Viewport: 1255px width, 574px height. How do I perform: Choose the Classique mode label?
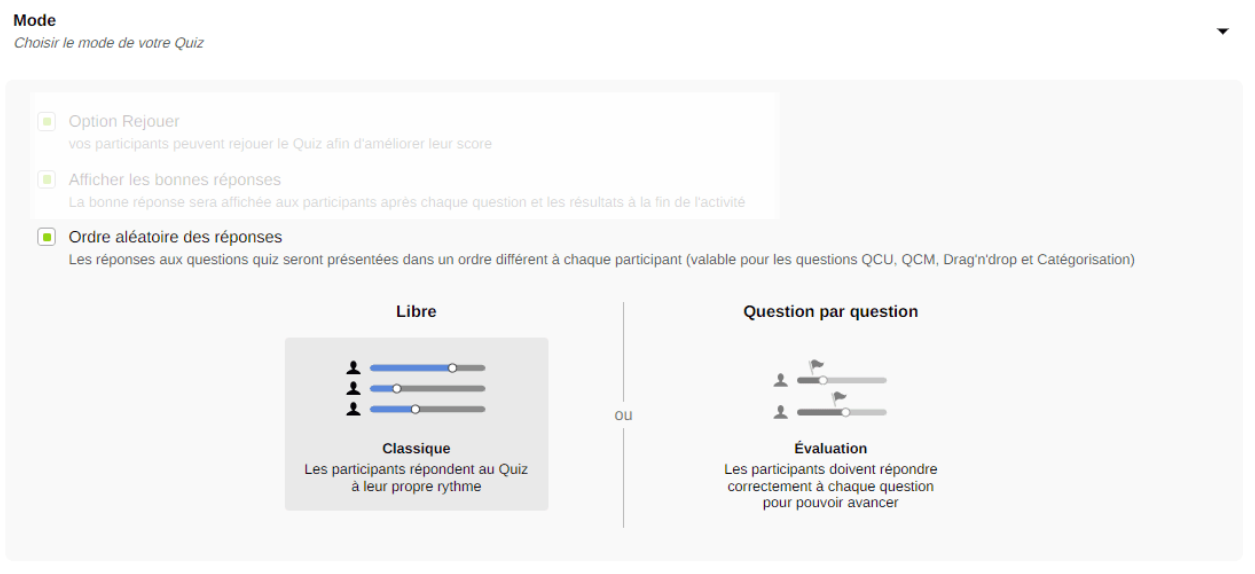click(x=416, y=448)
